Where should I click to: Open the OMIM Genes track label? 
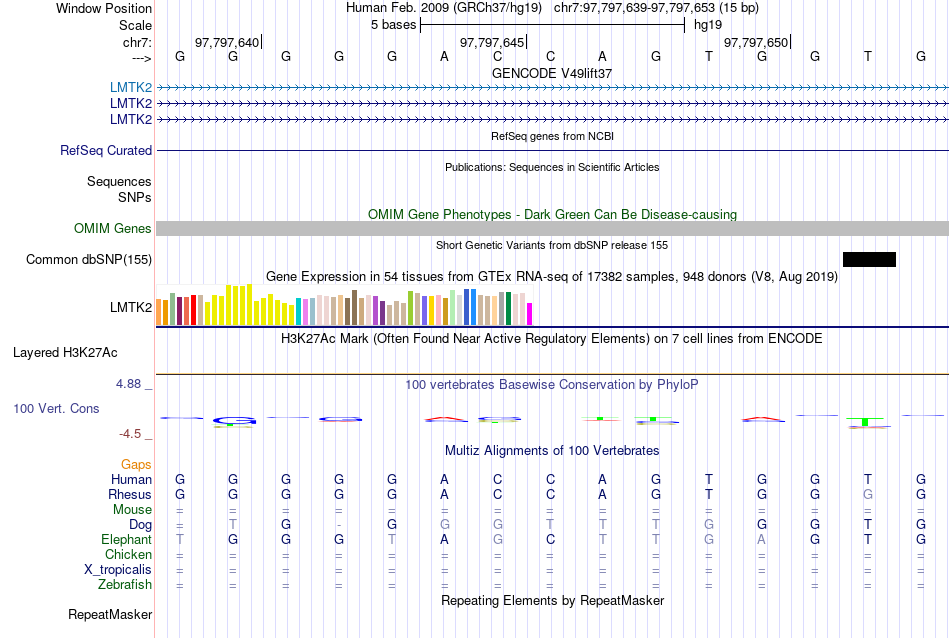[113, 228]
